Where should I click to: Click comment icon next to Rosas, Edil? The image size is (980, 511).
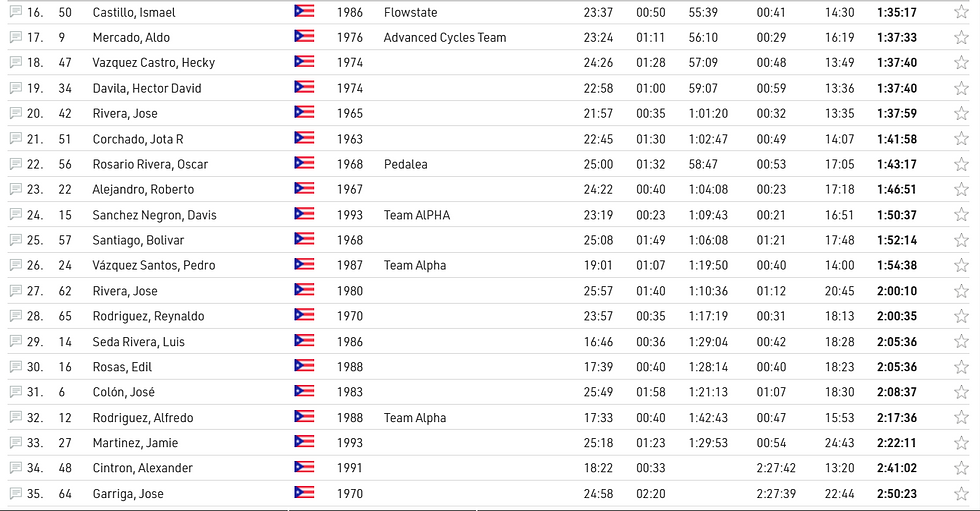point(15,367)
